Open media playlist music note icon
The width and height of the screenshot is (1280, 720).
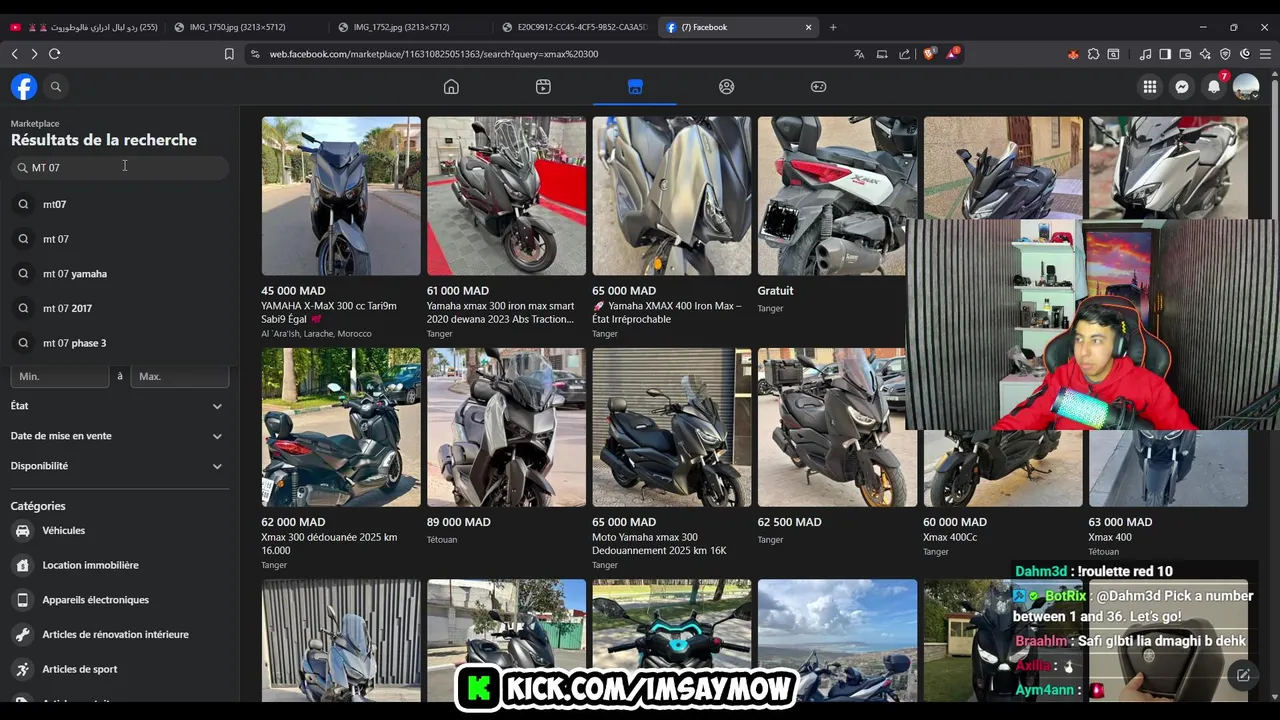point(1145,54)
